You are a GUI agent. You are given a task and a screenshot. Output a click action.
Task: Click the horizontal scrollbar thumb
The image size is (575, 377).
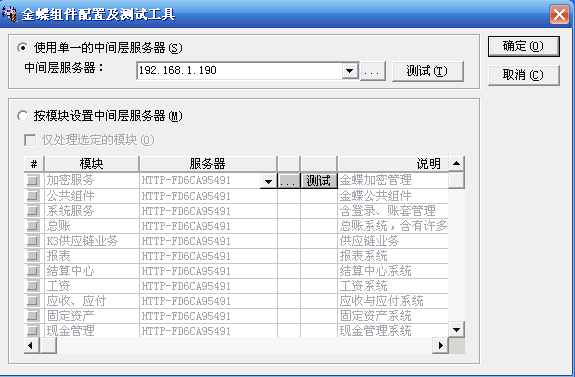click(x=48, y=345)
